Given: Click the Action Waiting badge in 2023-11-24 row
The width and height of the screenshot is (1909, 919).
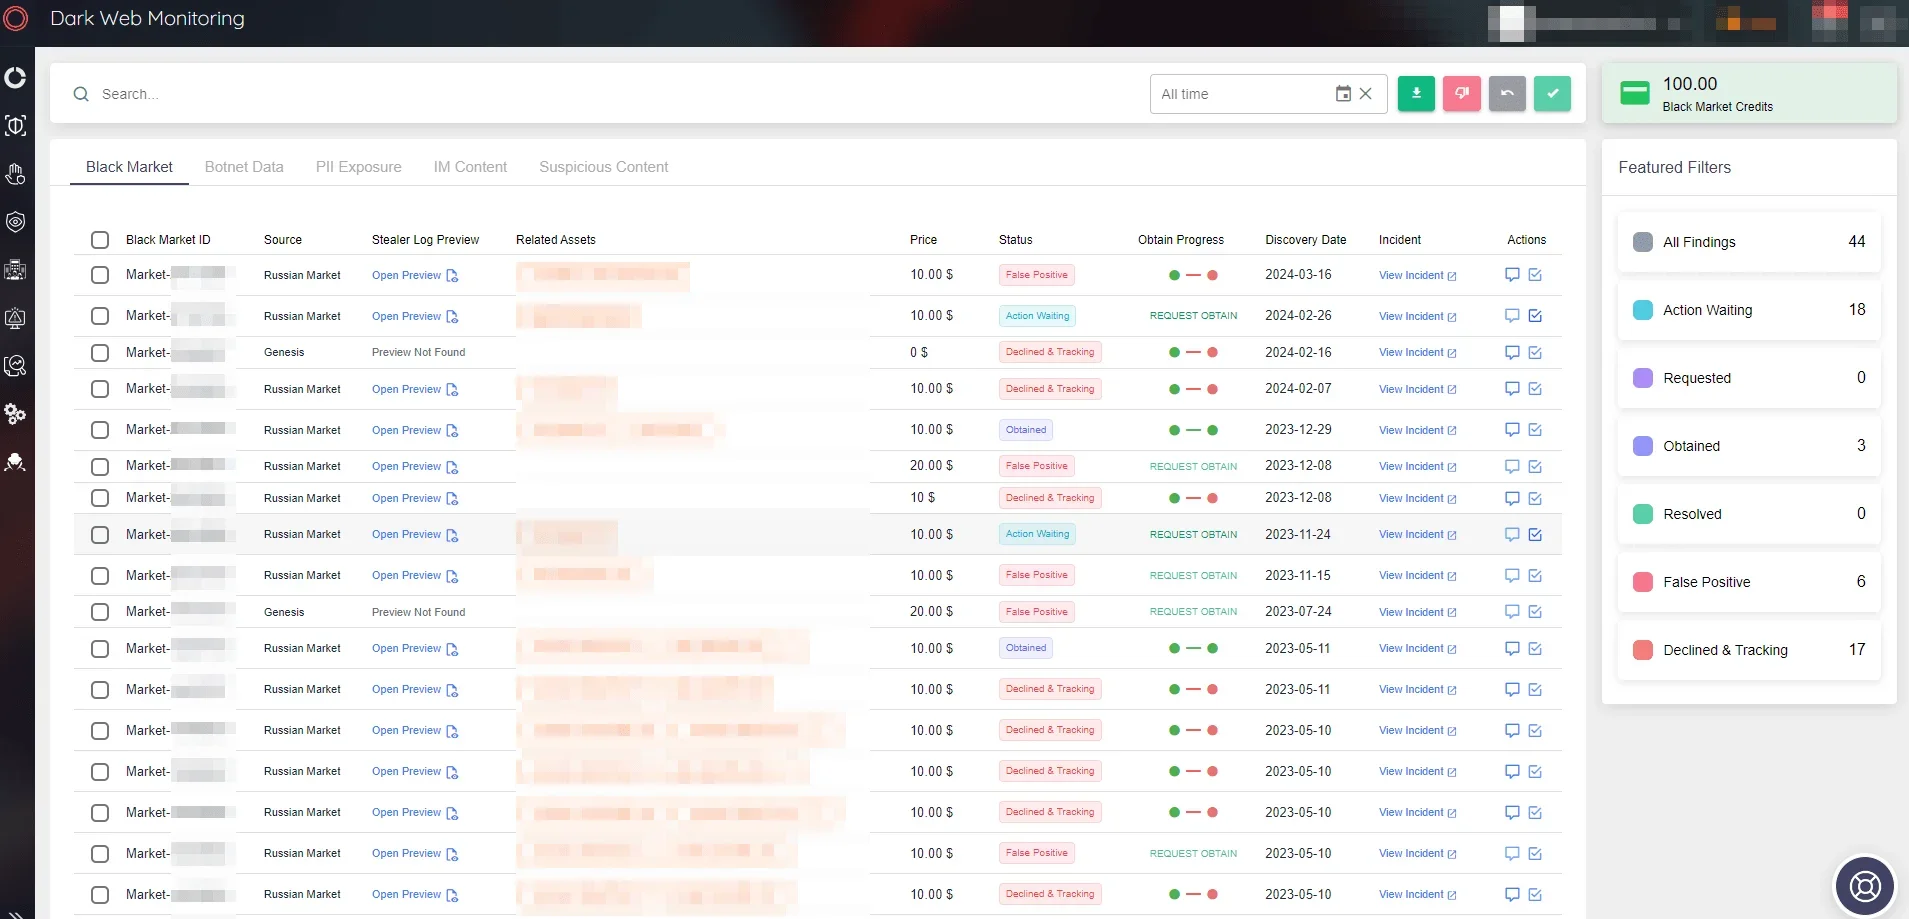Looking at the screenshot, I should coord(1037,534).
